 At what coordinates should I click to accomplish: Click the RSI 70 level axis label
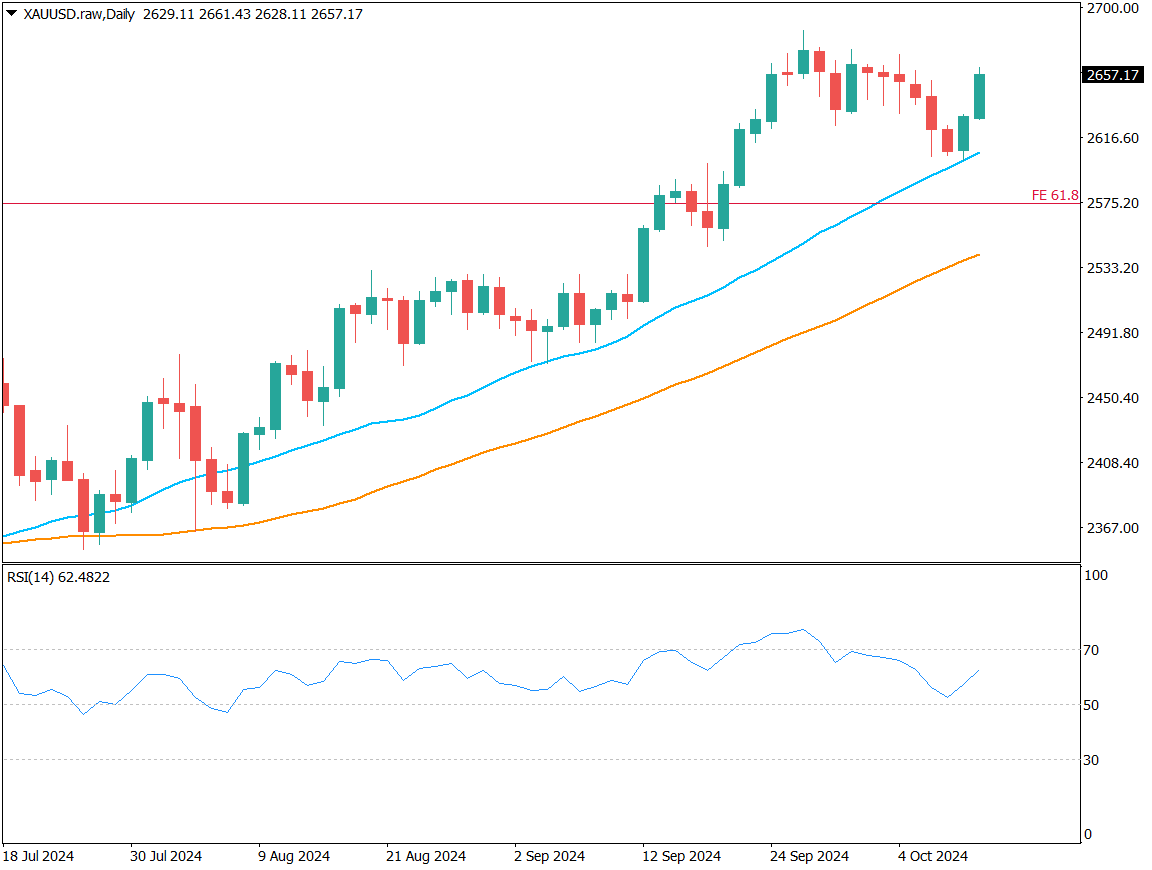pos(1092,650)
